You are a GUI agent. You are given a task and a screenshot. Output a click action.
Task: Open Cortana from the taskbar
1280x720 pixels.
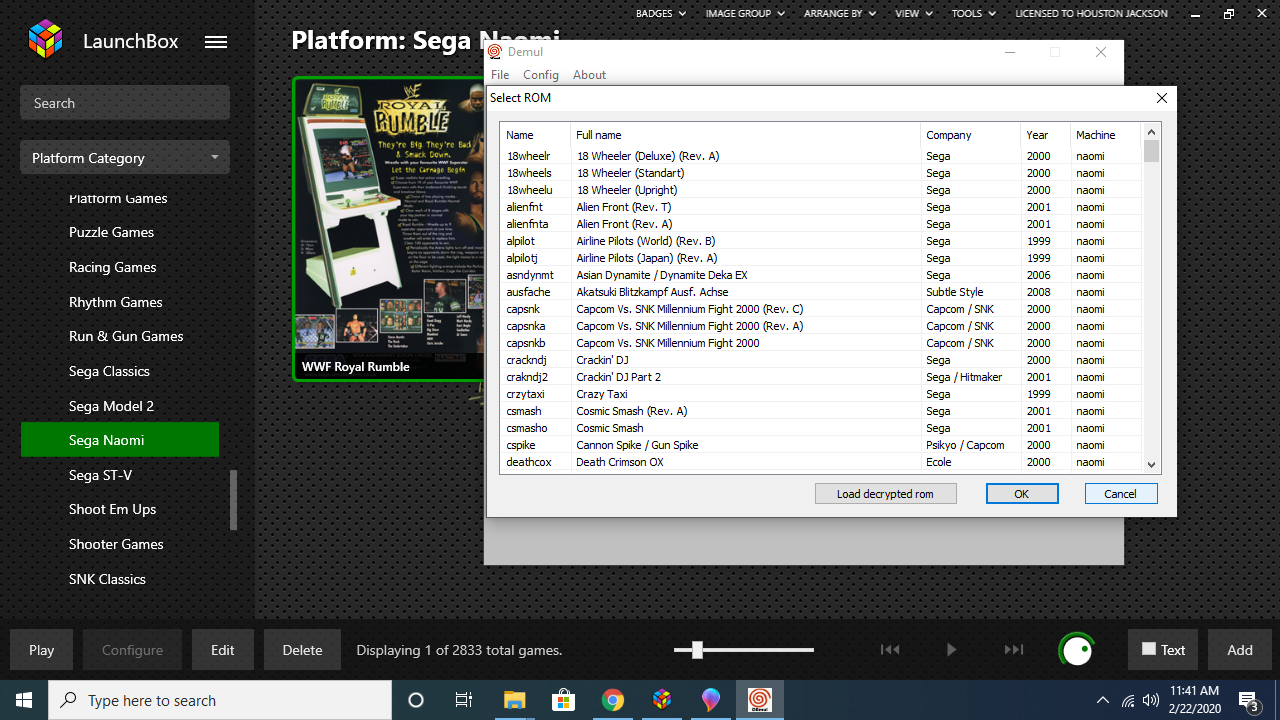click(416, 700)
